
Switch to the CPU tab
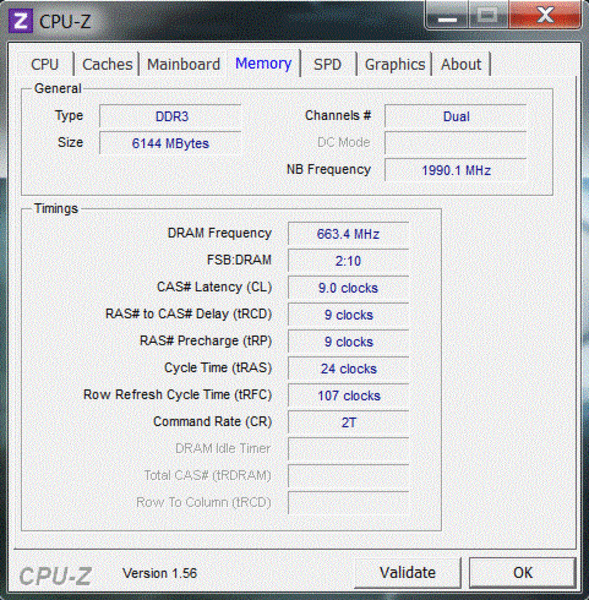point(45,64)
